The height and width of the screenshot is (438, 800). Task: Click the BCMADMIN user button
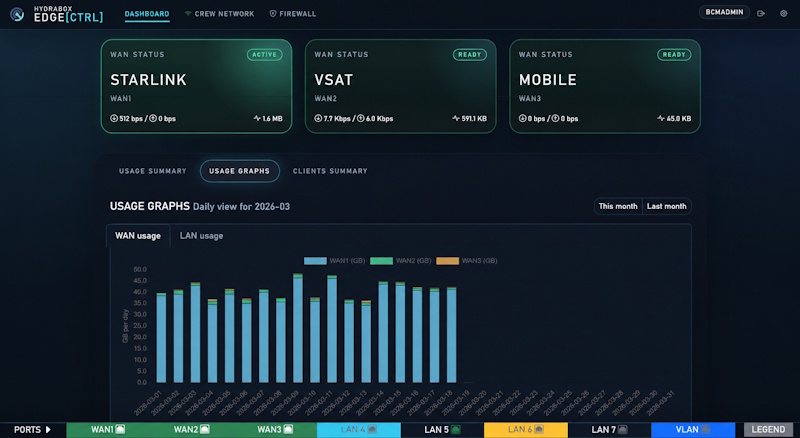[x=724, y=12]
